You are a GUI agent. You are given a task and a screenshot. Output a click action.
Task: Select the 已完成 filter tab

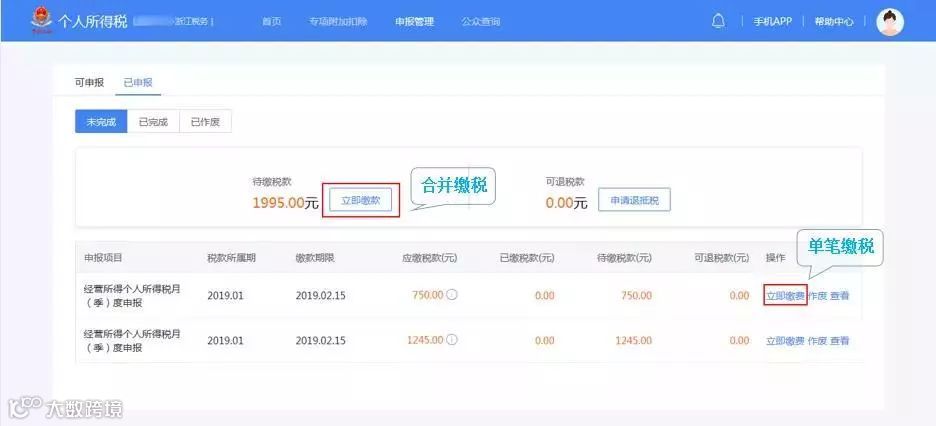[153, 122]
